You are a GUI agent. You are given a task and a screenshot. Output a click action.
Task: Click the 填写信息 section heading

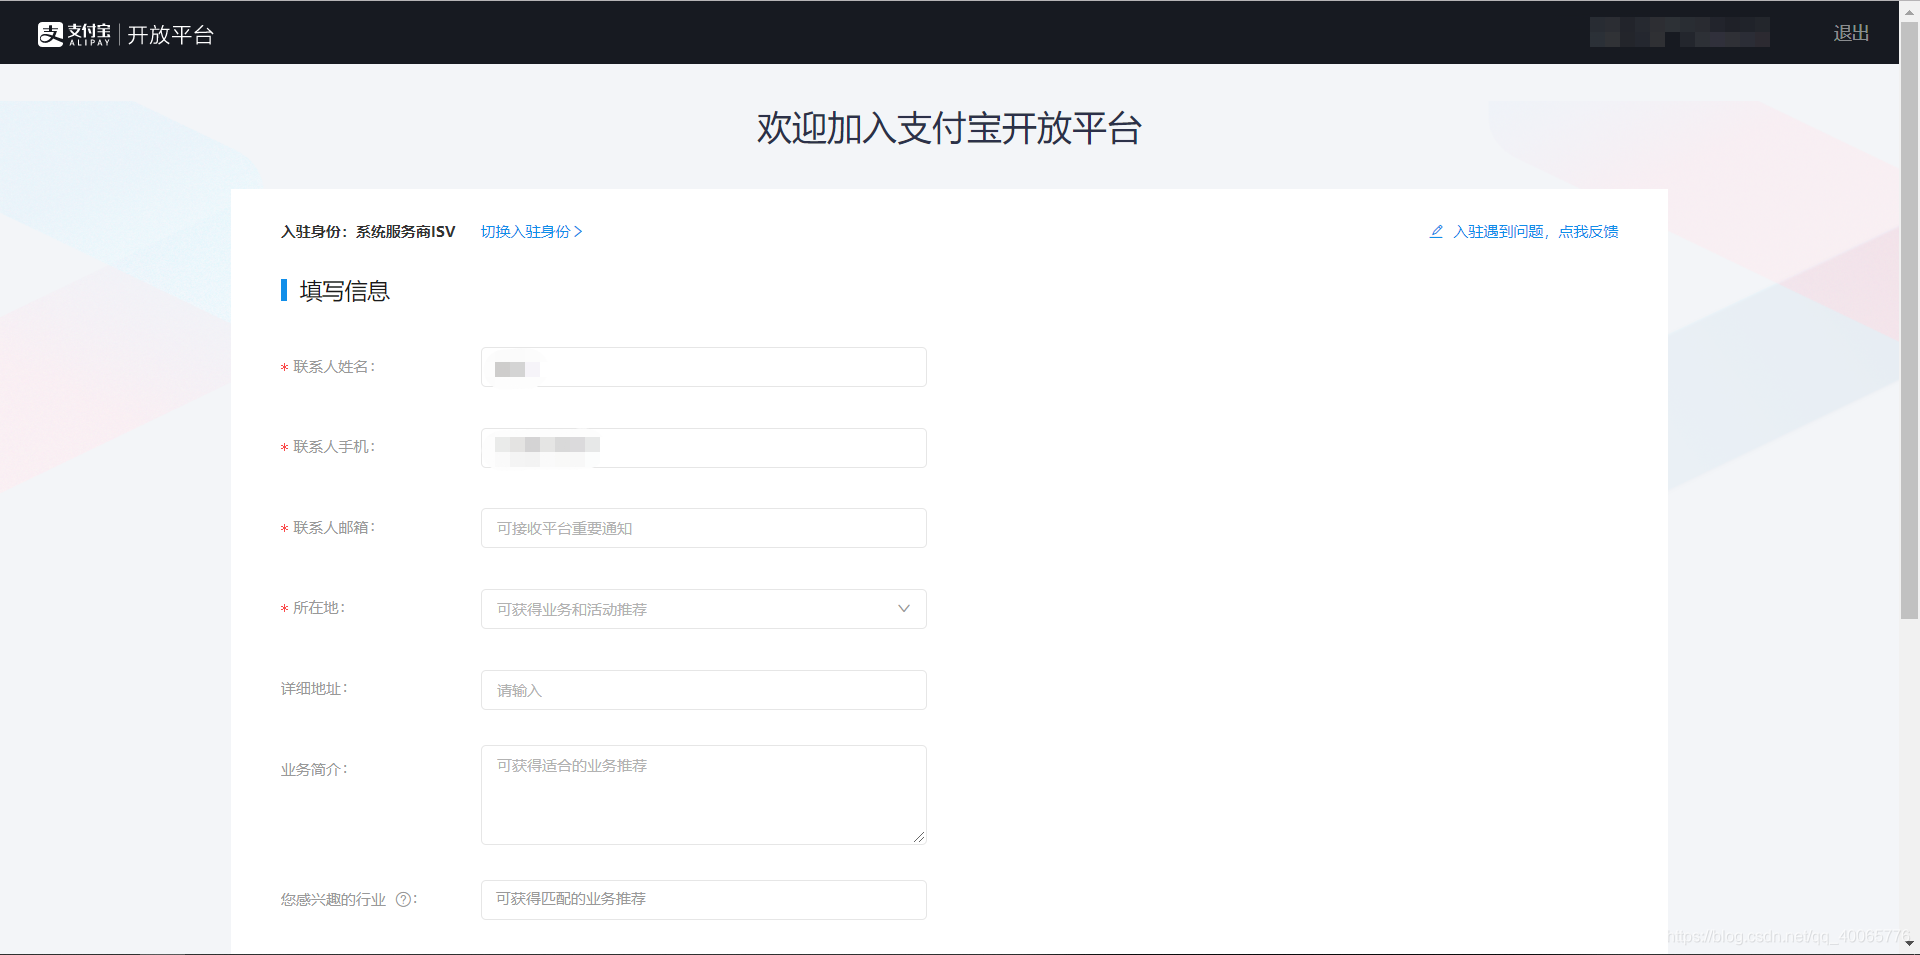tap(344, 291)
